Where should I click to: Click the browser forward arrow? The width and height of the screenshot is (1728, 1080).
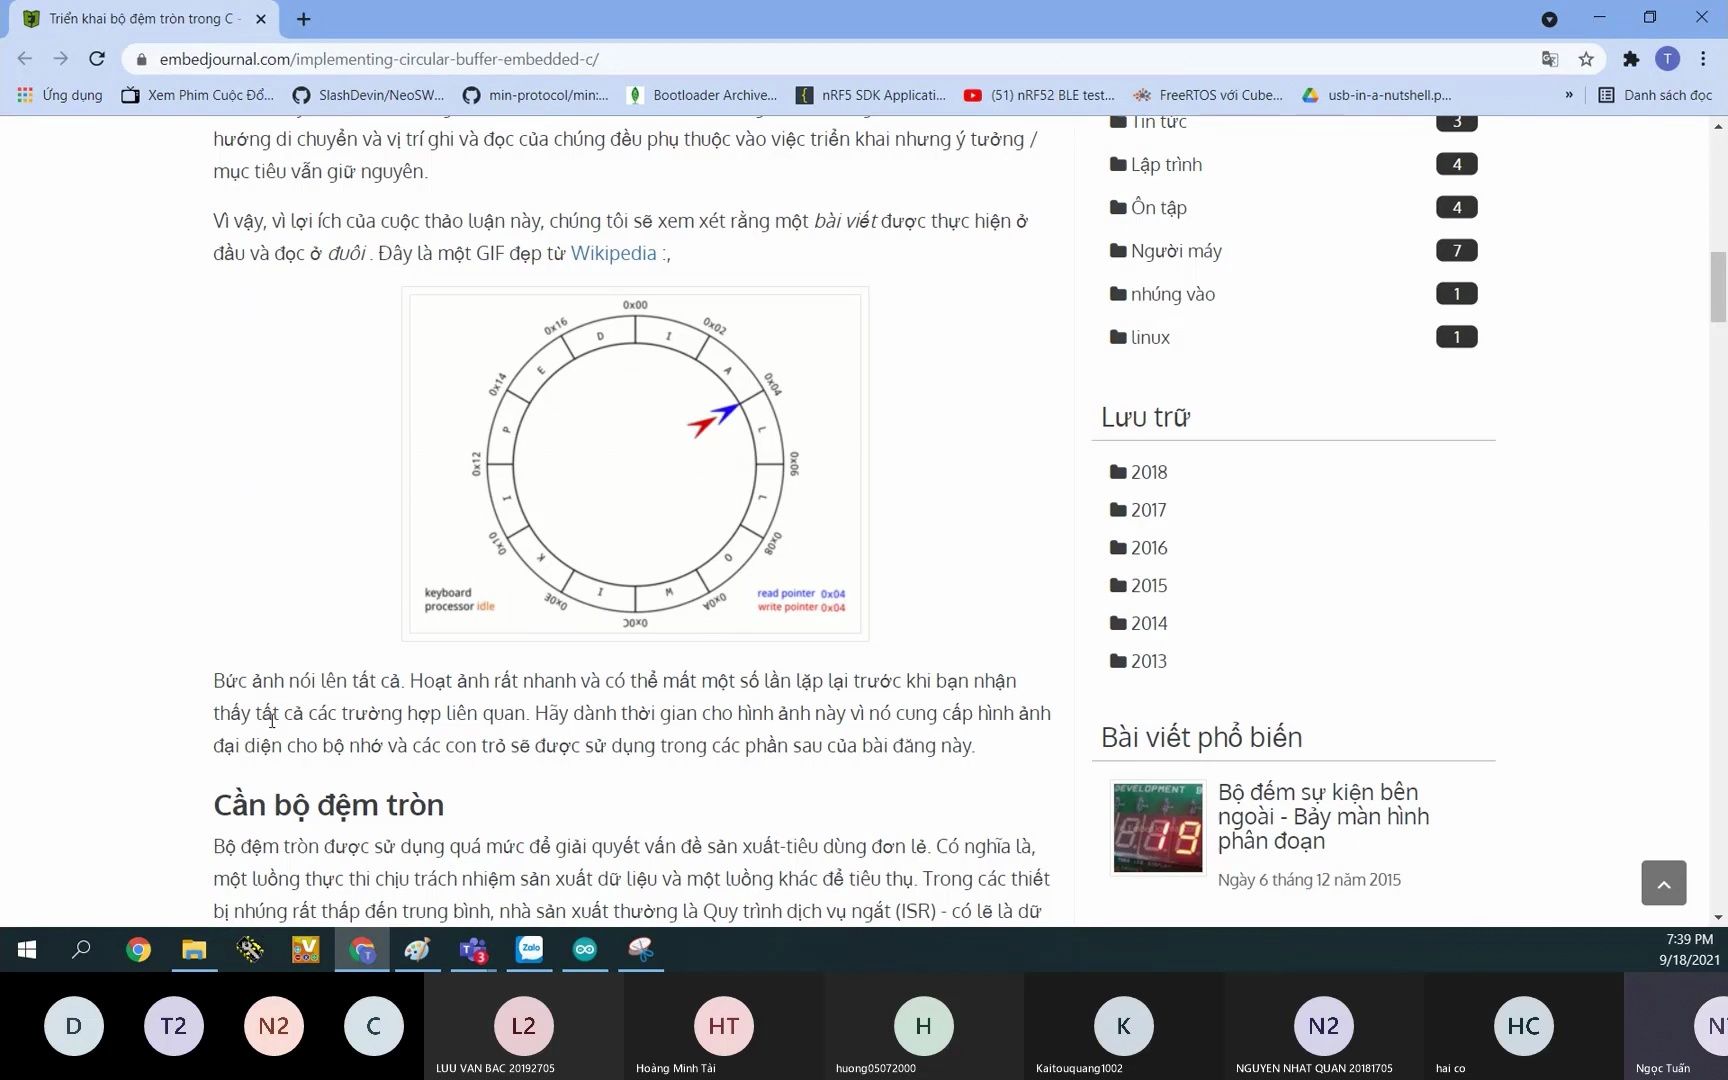click(61, 59)
